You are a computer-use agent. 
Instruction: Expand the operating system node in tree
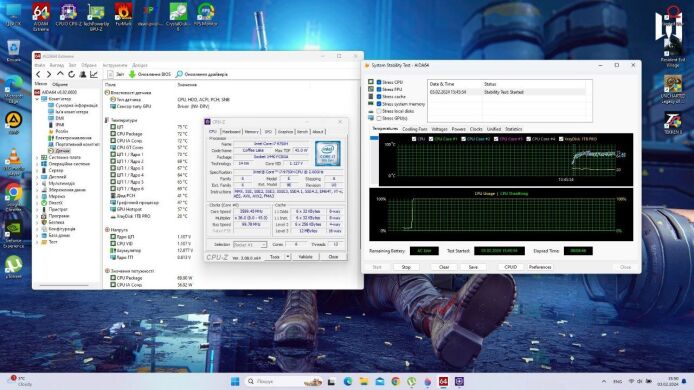coord(37,164)
